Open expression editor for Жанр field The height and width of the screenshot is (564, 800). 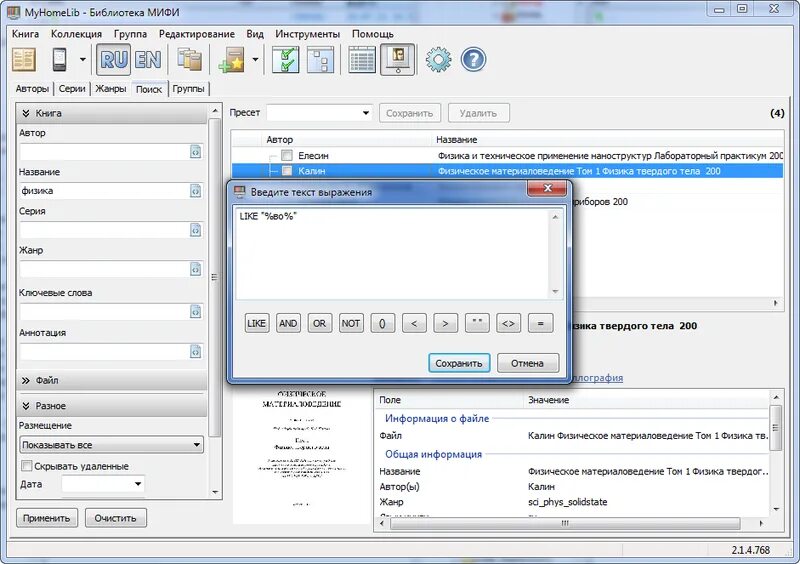coord(196,269)
